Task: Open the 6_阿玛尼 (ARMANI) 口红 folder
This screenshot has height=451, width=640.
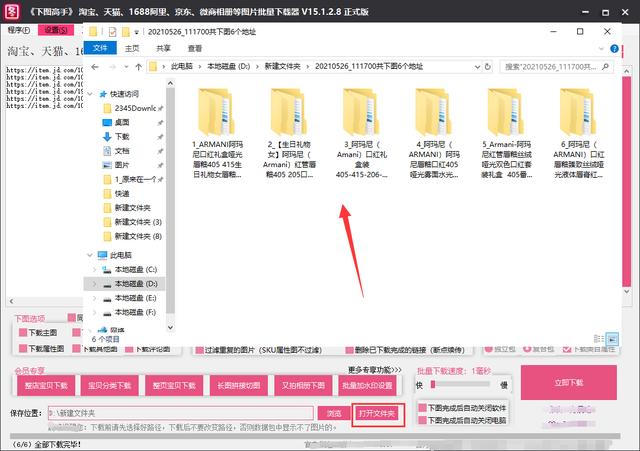Action: pos(578,133)
